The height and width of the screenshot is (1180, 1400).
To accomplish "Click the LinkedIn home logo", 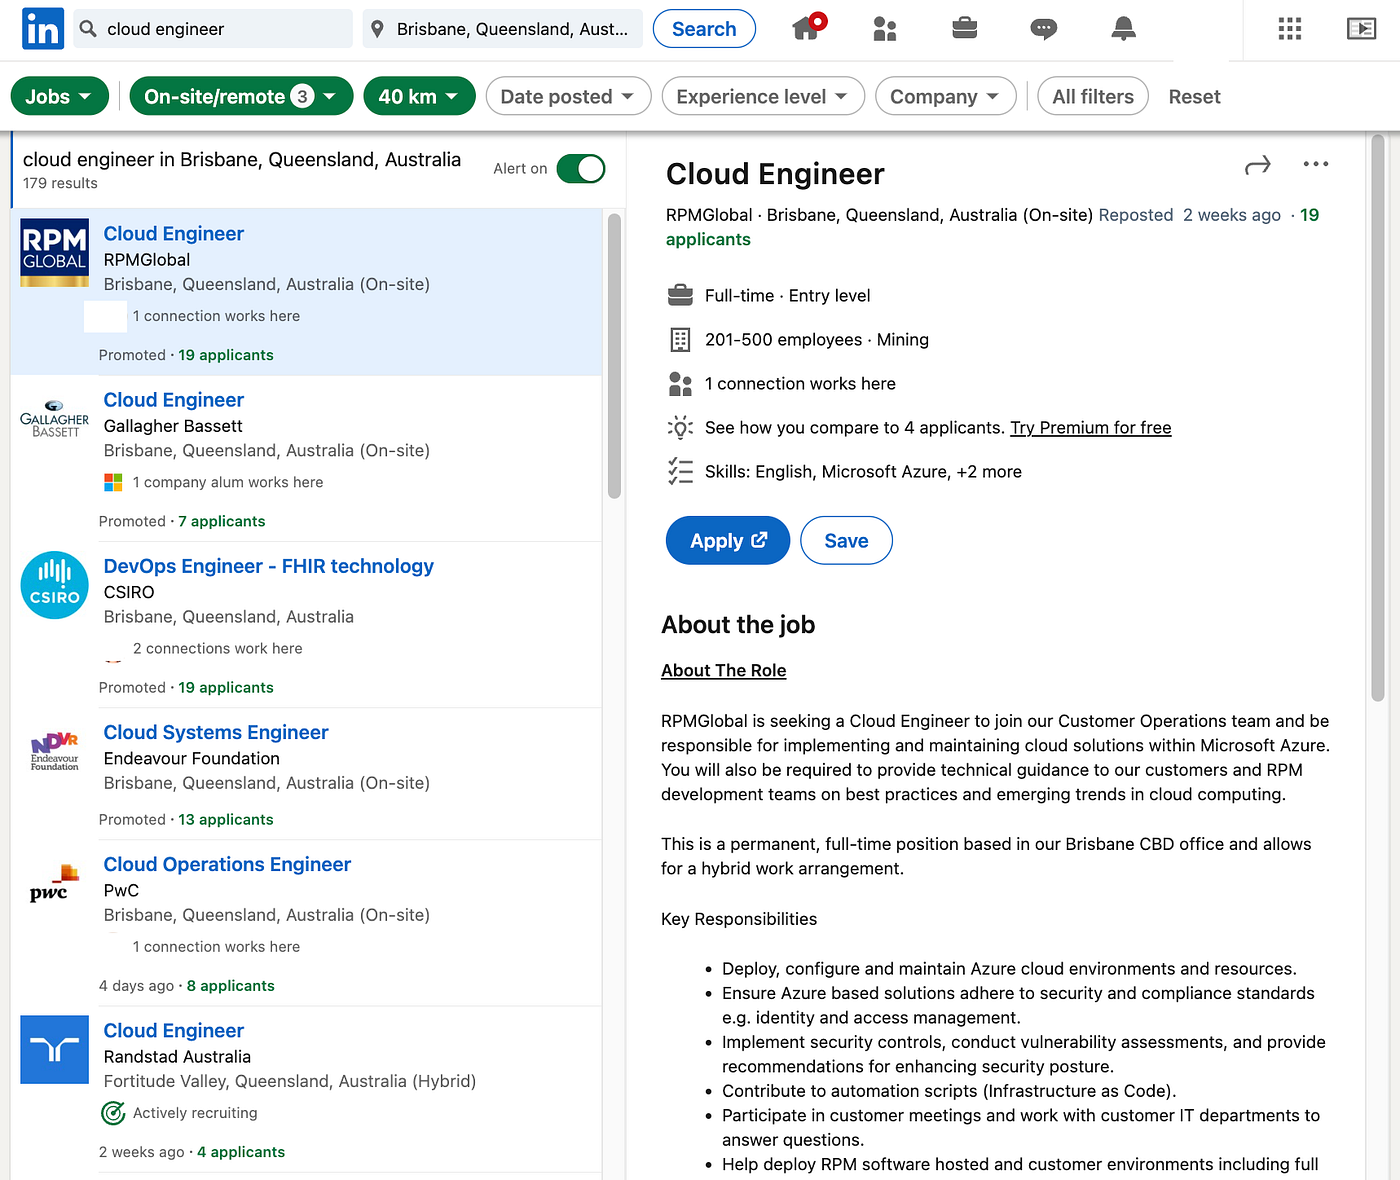I will (42, 29).
